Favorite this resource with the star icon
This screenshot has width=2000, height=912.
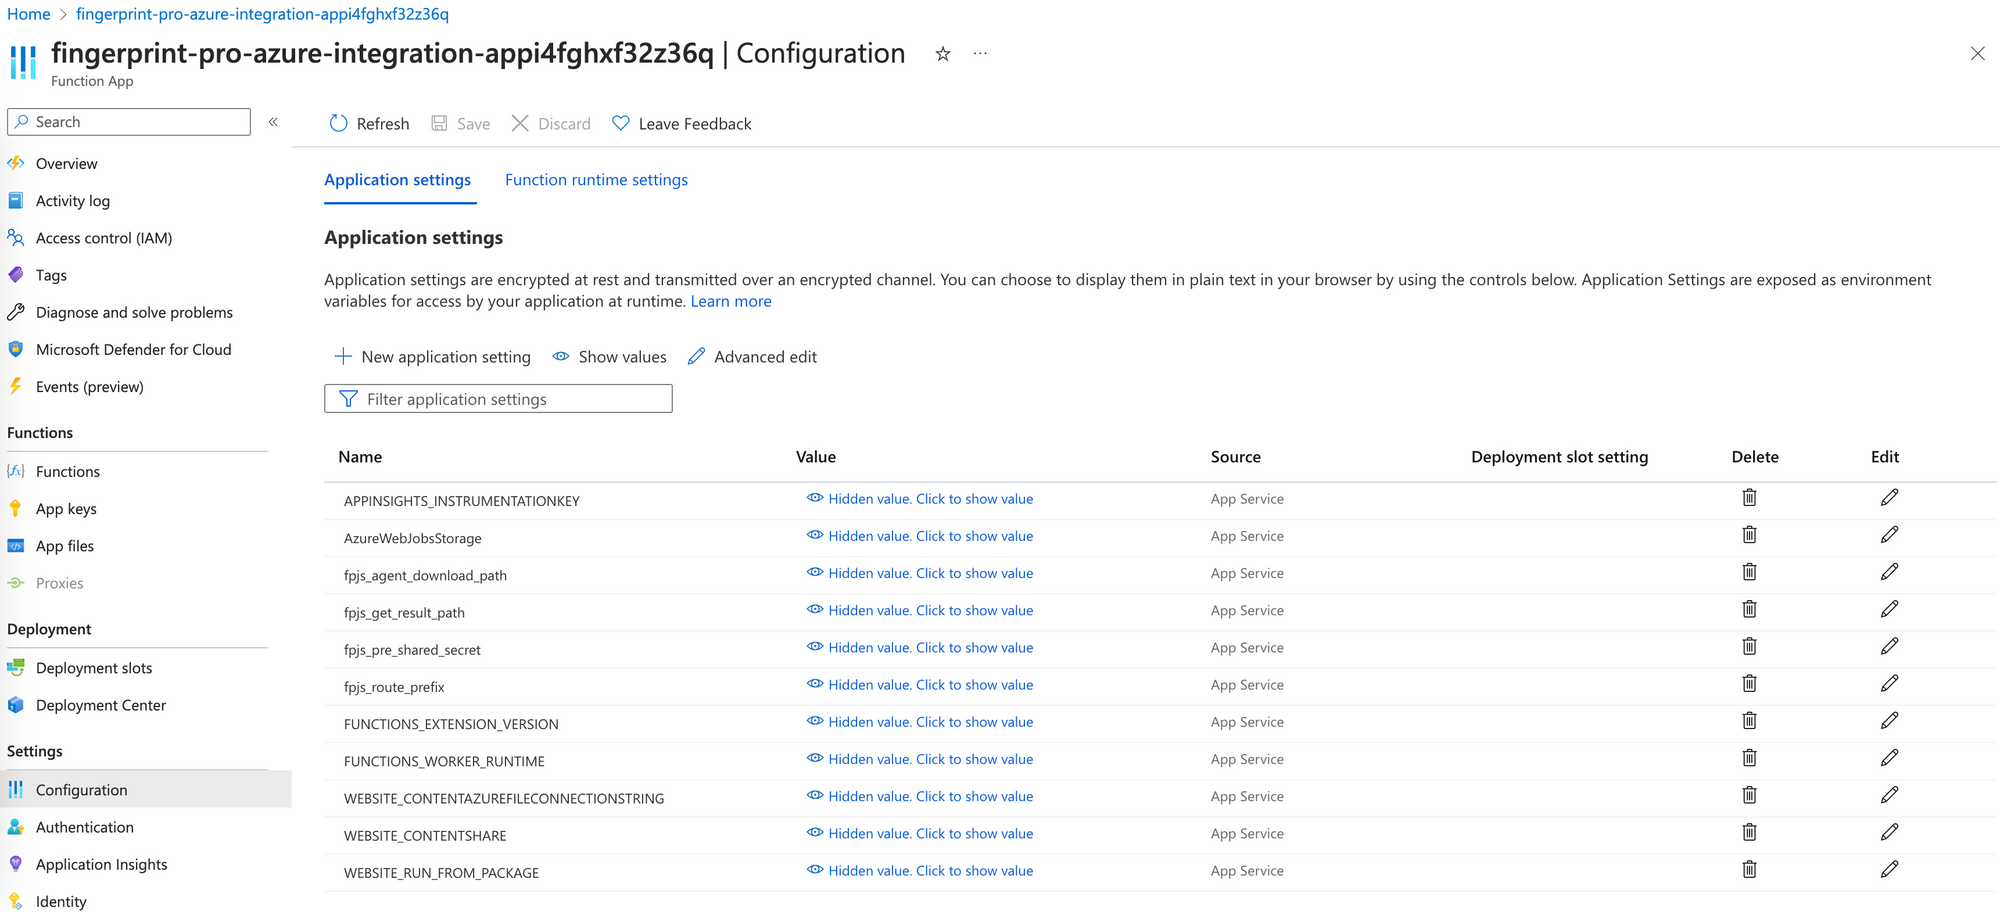(942, 54)
